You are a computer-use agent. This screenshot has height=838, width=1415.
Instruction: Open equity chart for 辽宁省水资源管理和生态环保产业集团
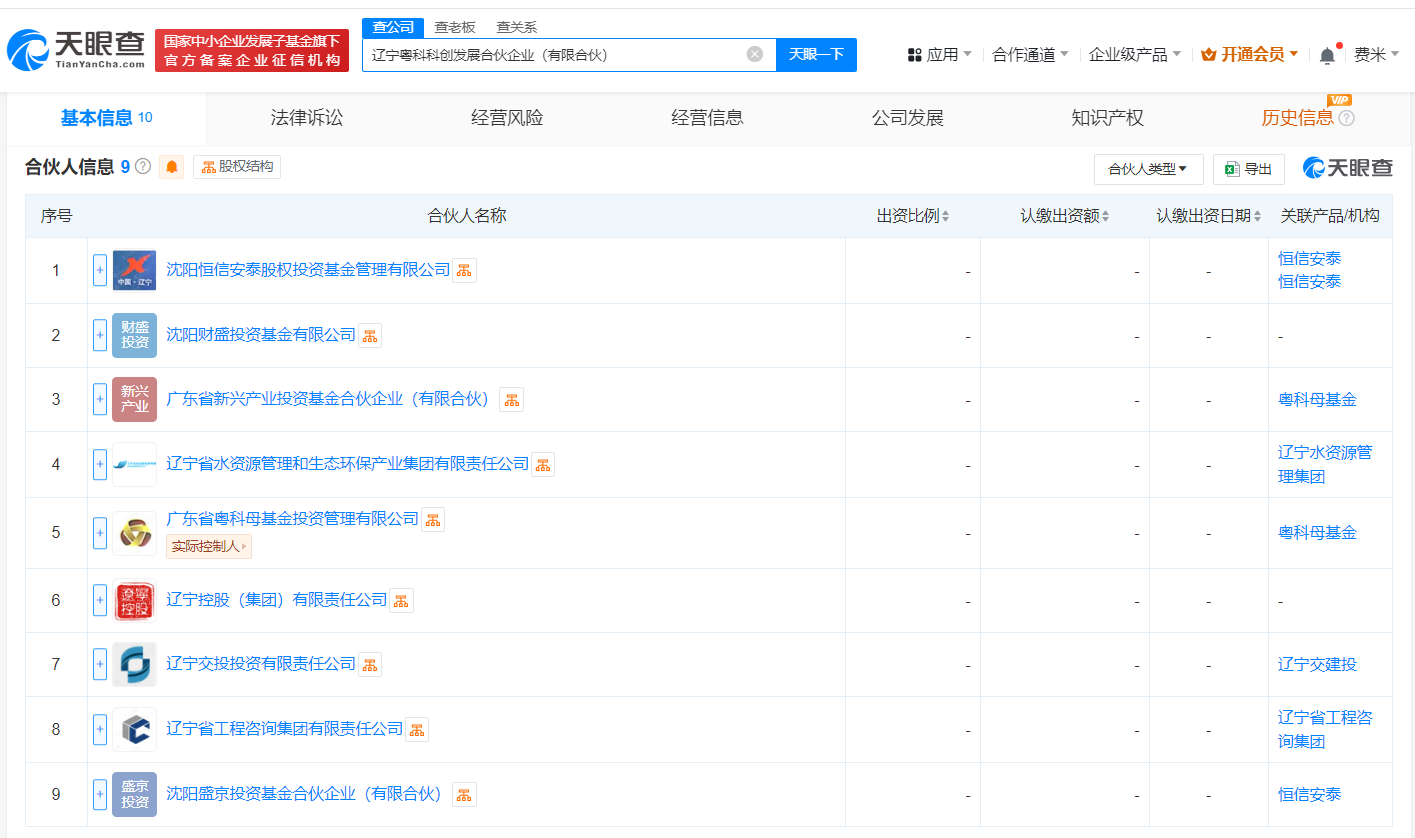point(543,464)
